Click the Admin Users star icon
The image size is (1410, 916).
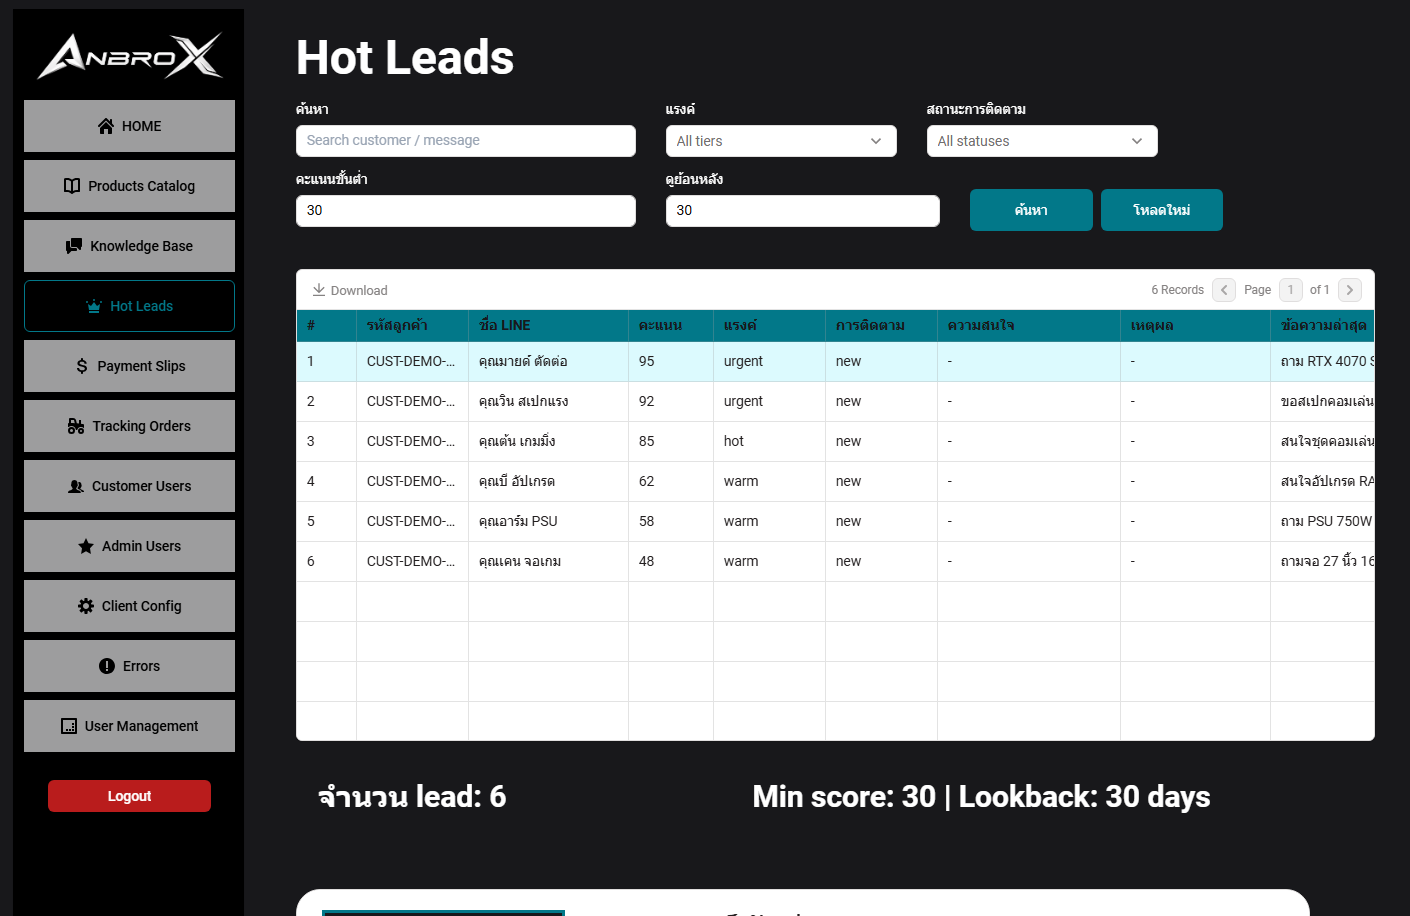coord(86,546)
